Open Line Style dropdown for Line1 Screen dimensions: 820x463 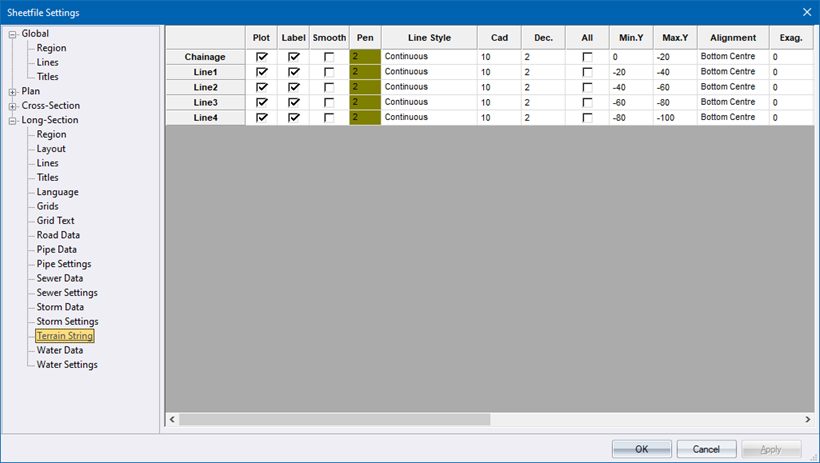point(428,72)
